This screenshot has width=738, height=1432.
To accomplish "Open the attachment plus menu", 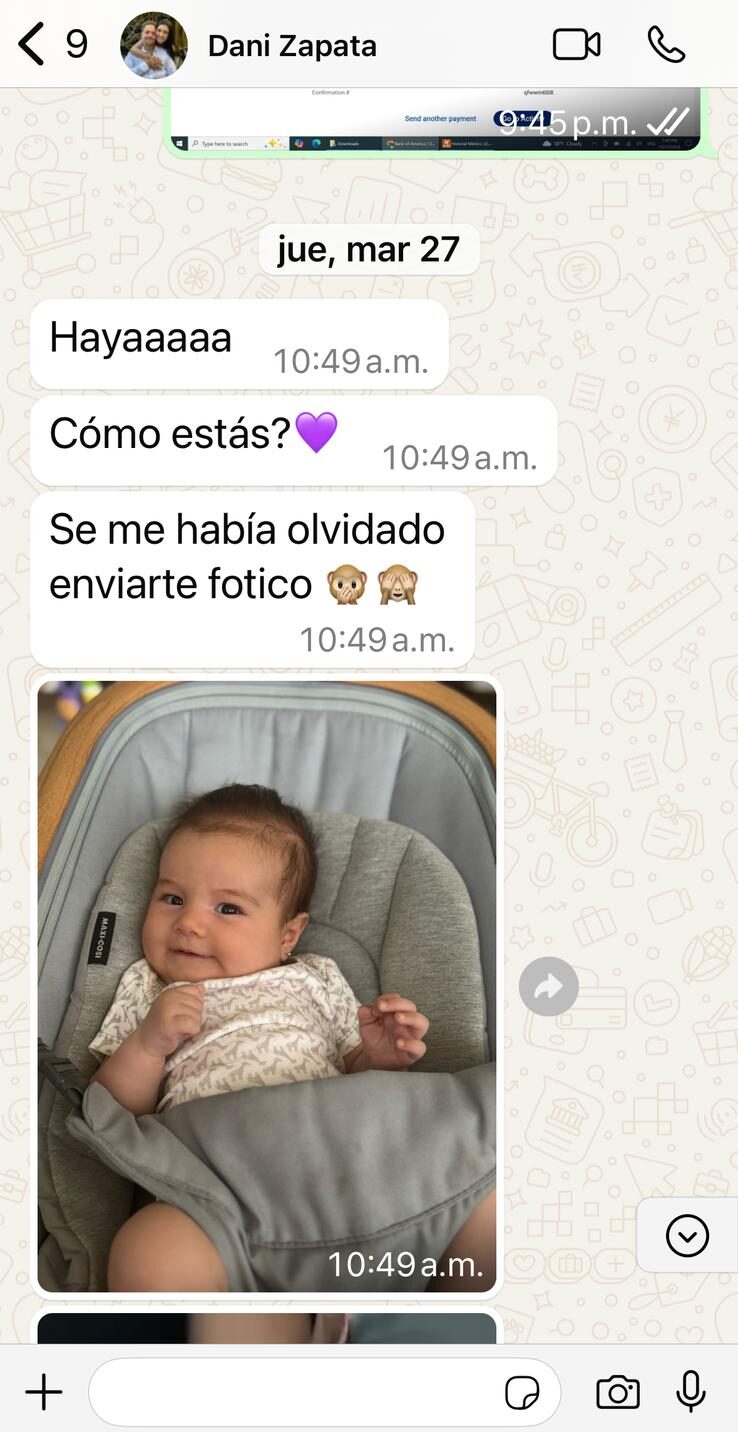I will [43, 1391].
